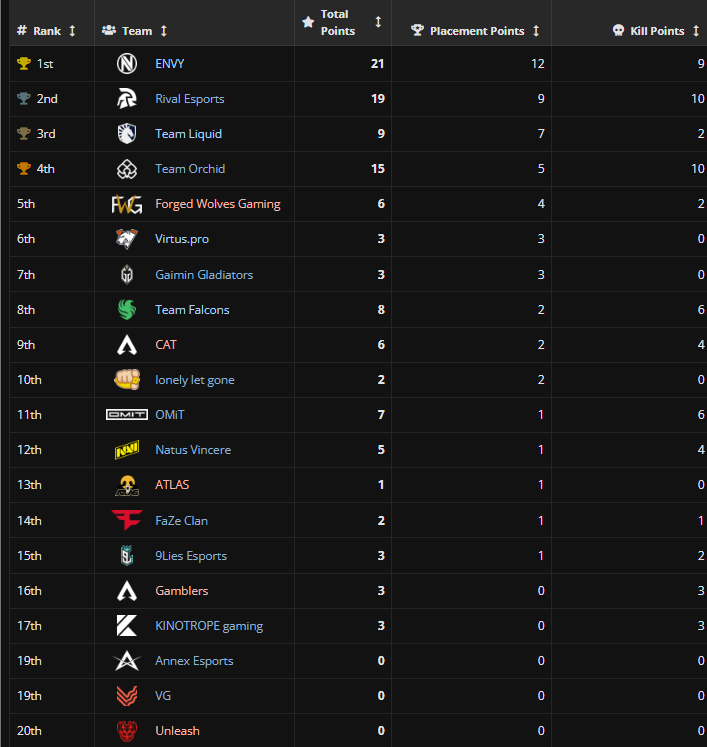Click the Annex Esports star logo

tap(127, 661)
